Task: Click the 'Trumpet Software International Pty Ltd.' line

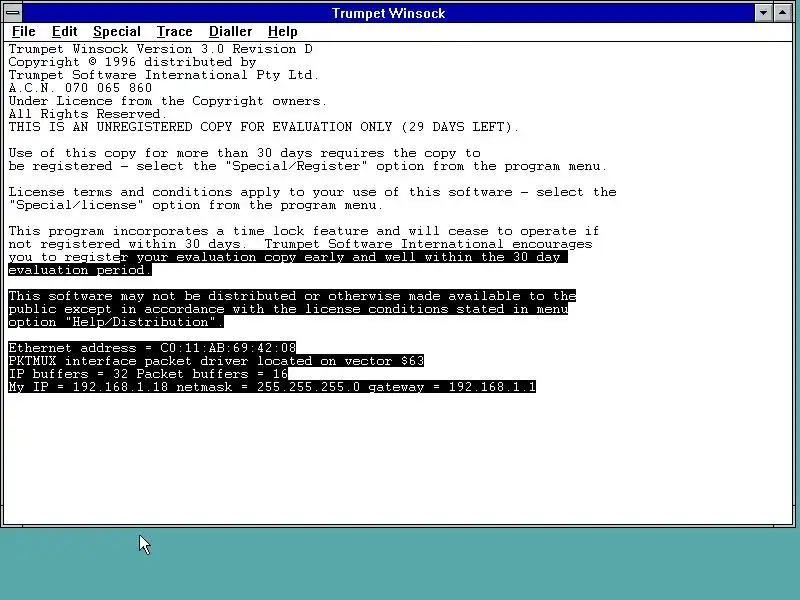Action: pyautogui.click(x=164, y=75)
